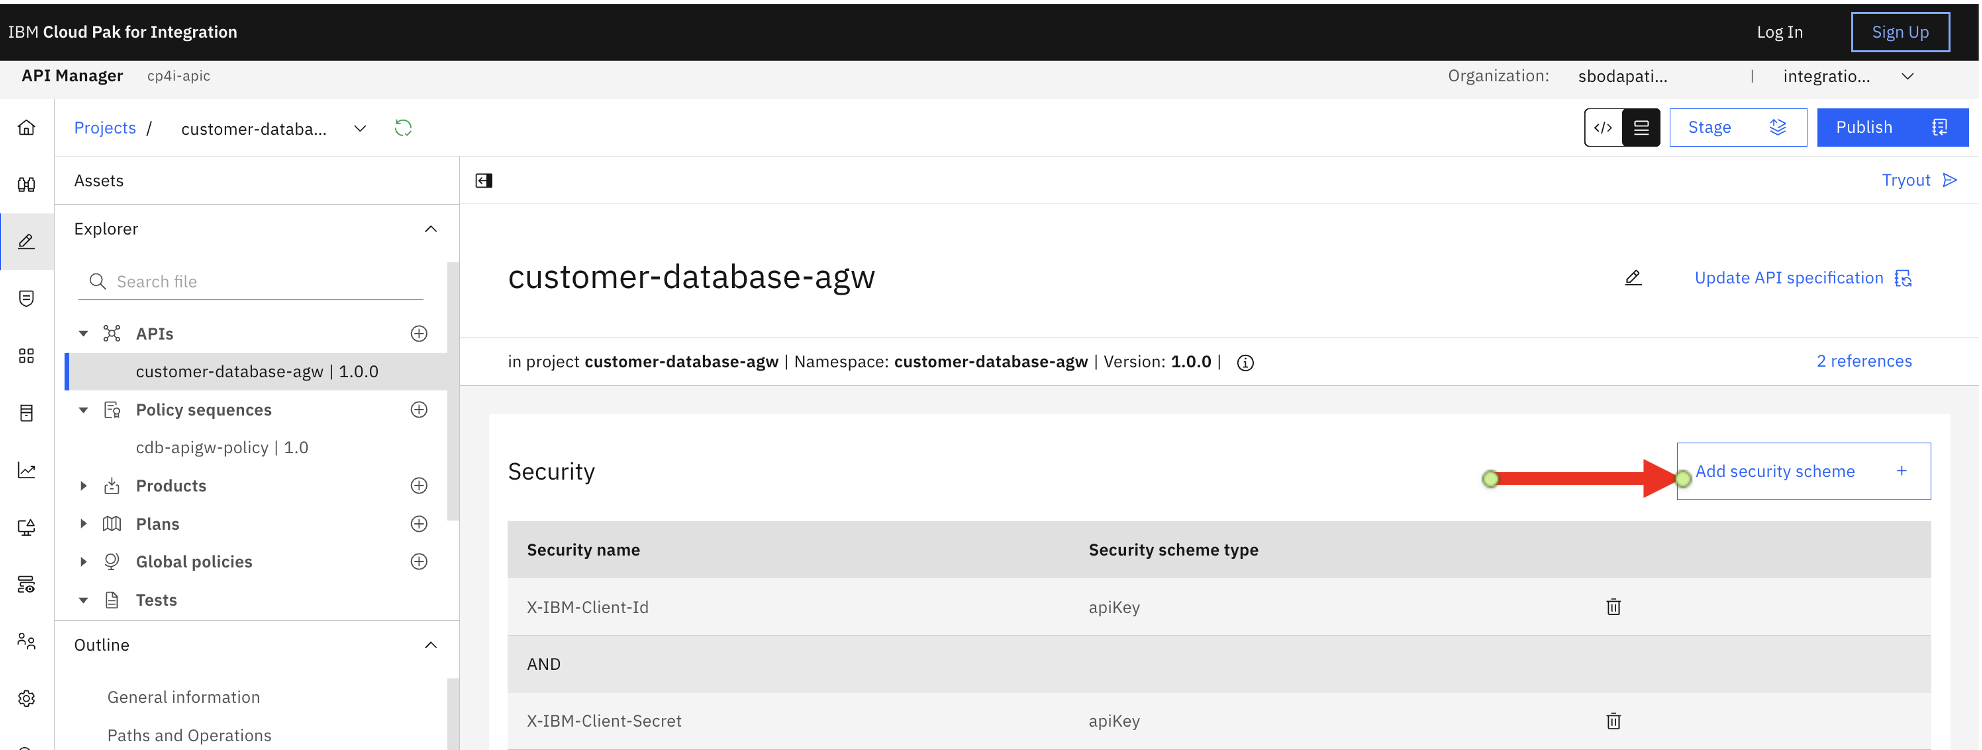
Task: Select cdb-apigw-policy | 1.0 in tree
Action: pos(222,448)
